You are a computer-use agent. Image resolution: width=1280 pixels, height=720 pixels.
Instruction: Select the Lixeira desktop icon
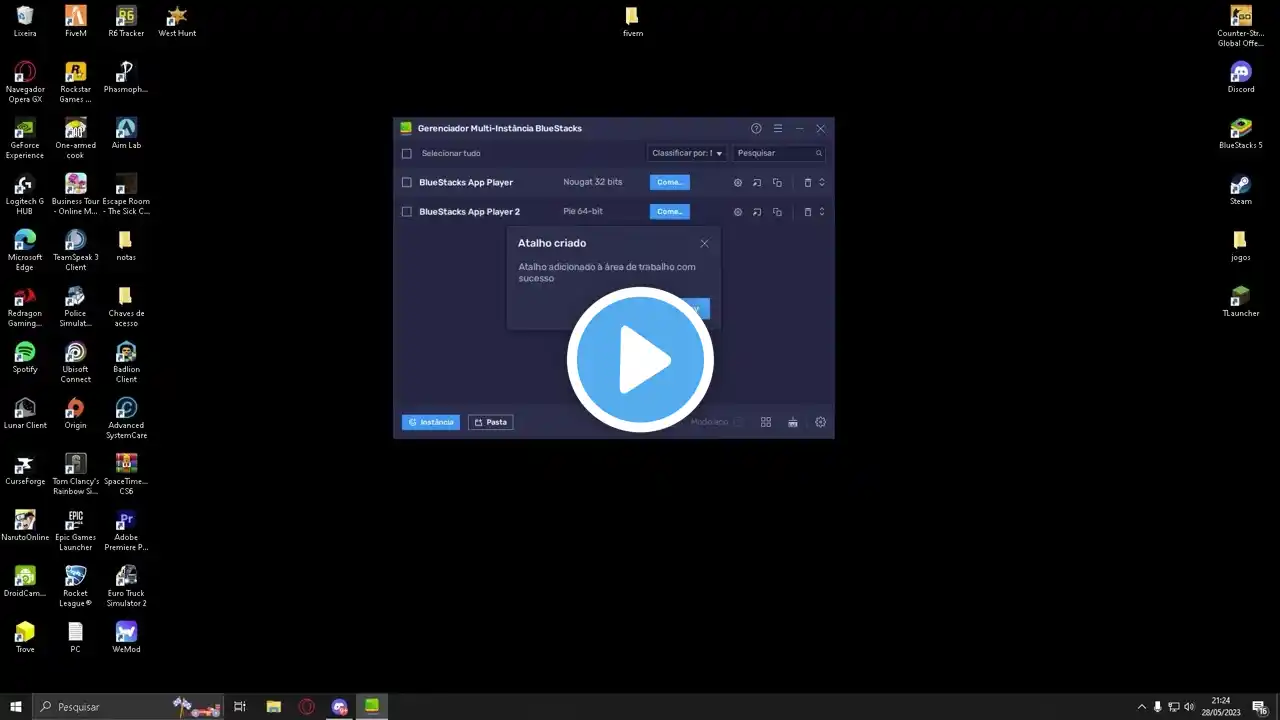(25, 21)
